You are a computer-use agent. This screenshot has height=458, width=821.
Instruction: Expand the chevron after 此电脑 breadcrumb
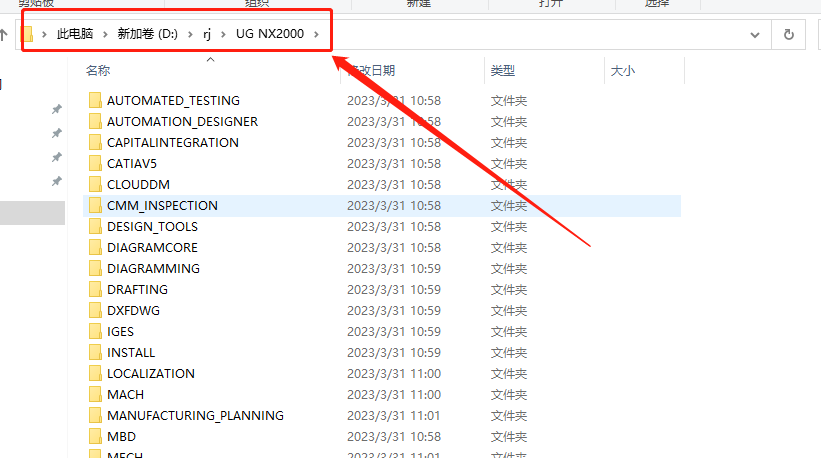click(105, 34)
